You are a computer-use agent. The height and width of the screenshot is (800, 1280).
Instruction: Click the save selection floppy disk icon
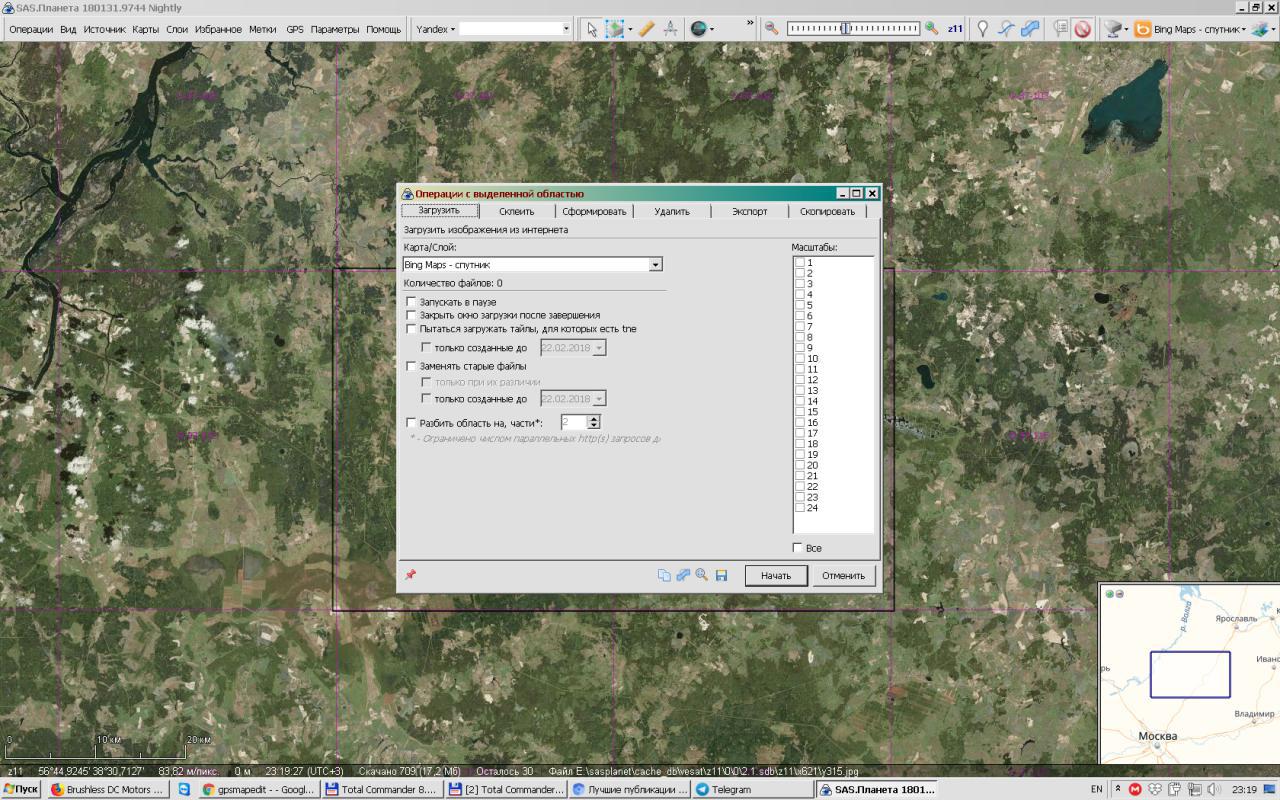(721, 575)
